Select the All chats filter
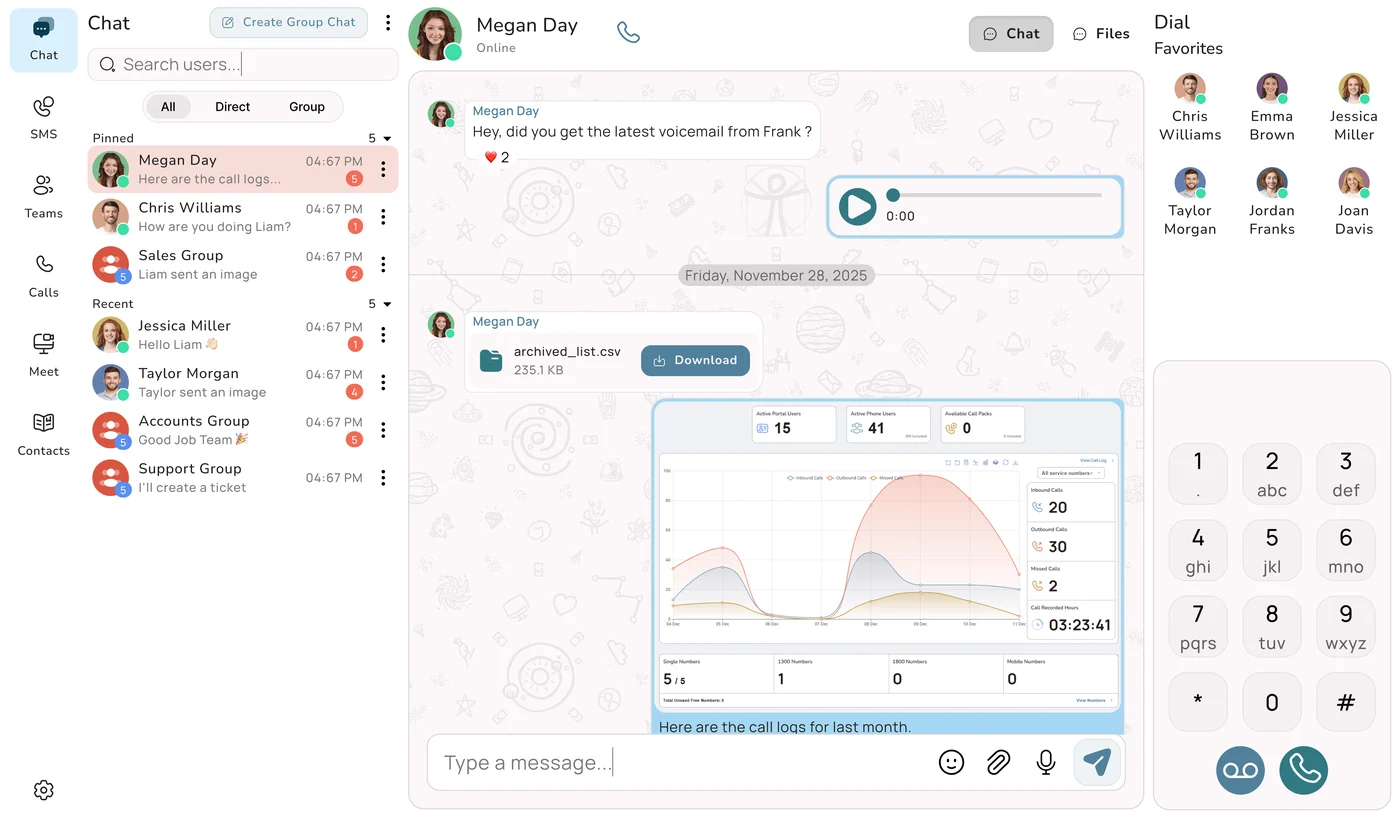 pyautogui.click(x=168, y=107)
